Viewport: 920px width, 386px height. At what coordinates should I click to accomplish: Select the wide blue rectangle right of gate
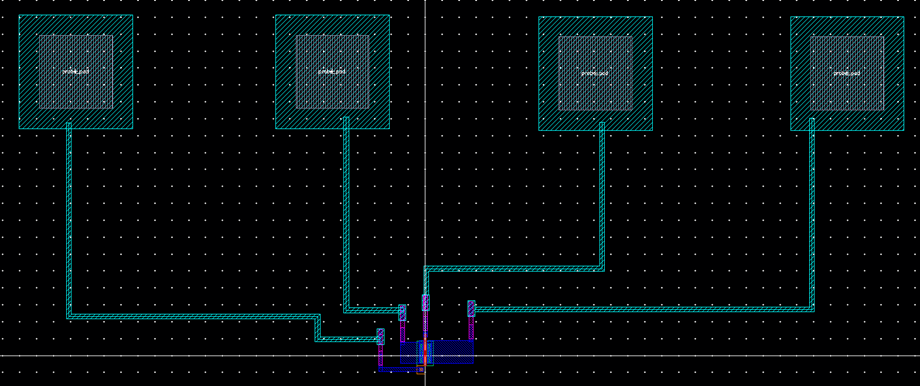click(x=452, y=352)
